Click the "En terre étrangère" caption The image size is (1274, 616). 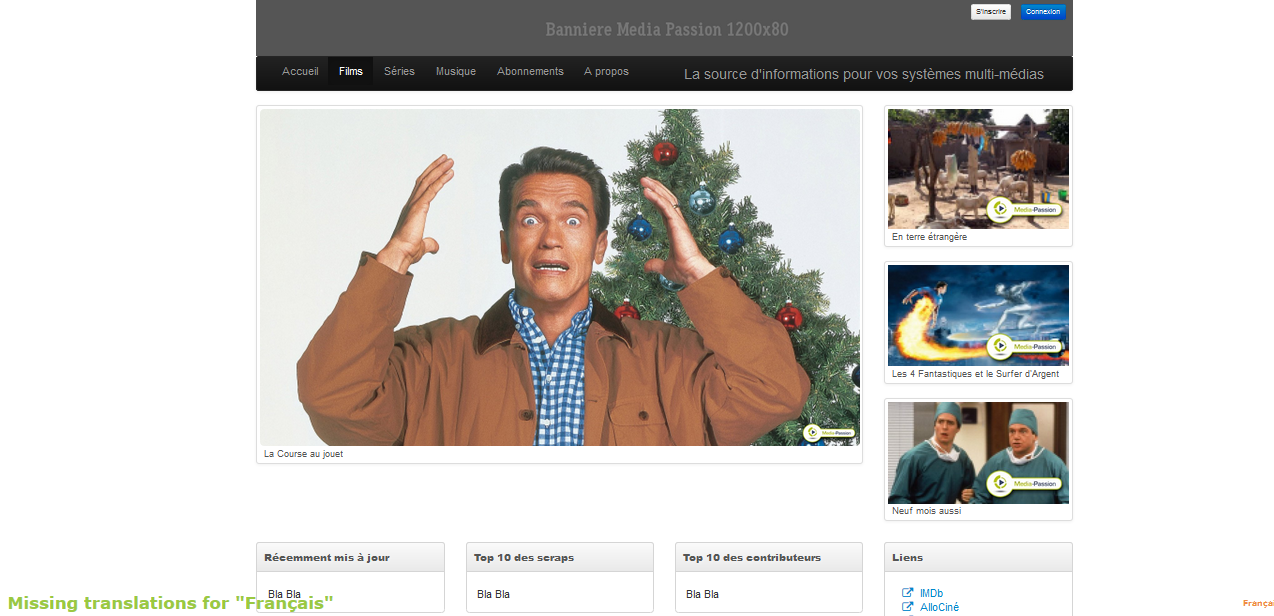point(929,237)
